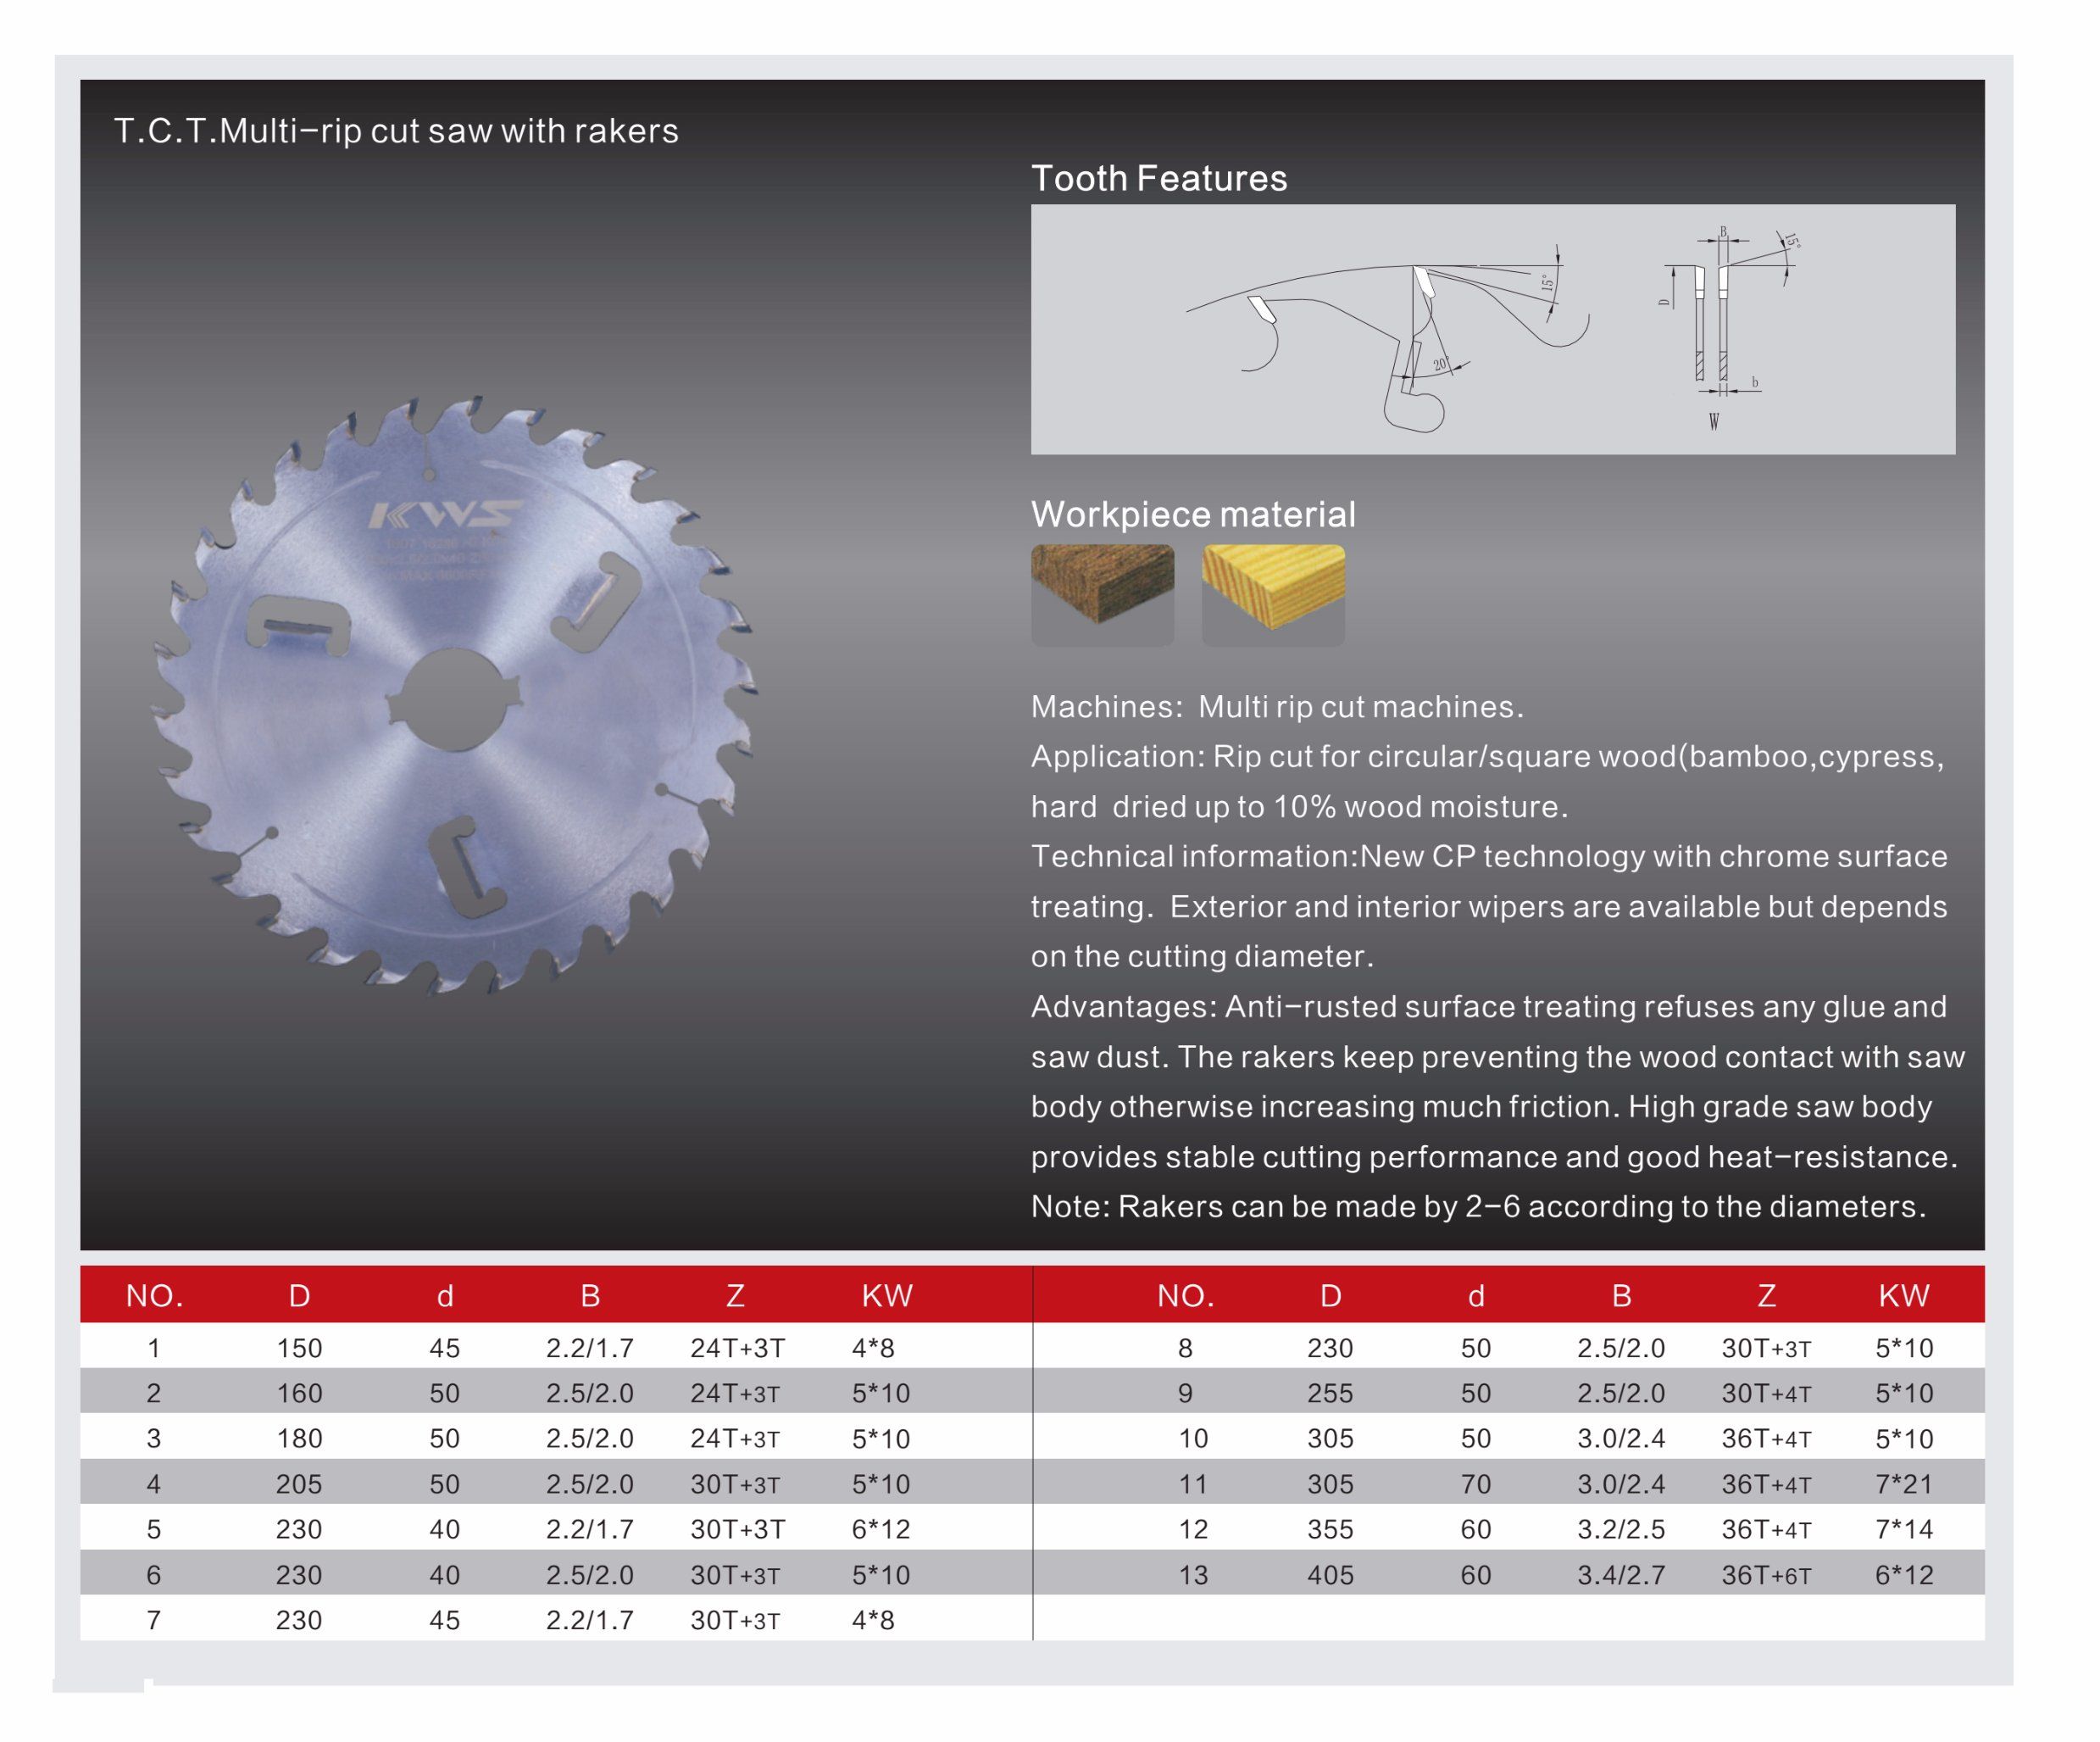Select the yellow softwood workpiece thumbnail

pos(1273,595)
